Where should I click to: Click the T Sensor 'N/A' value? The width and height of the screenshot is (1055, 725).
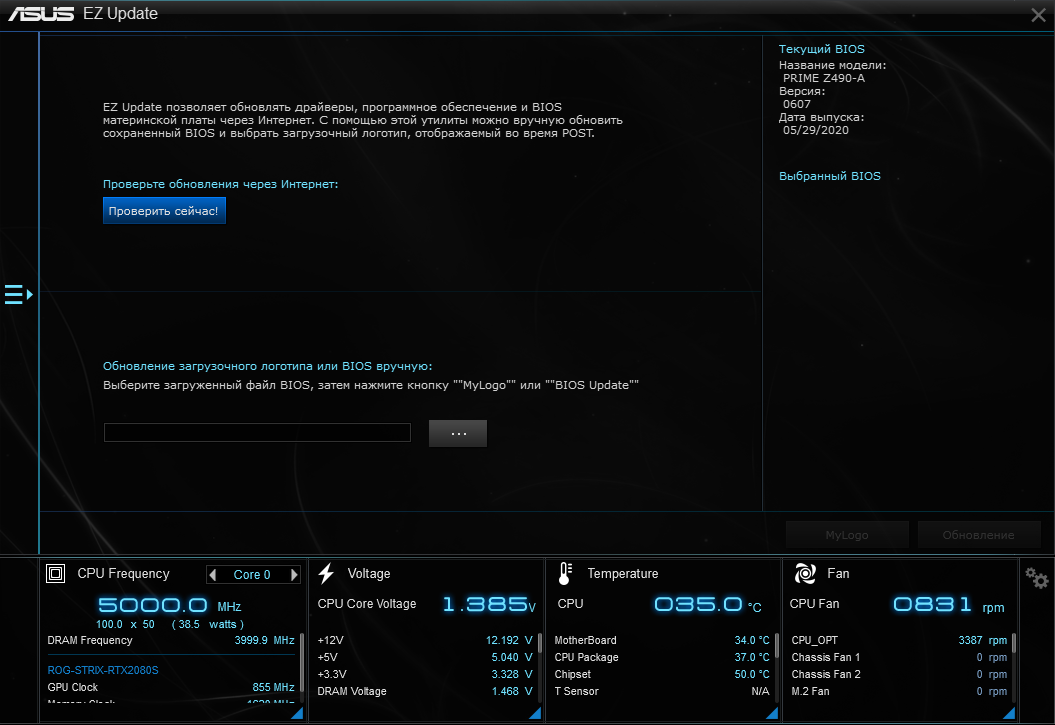coord(760,691)
